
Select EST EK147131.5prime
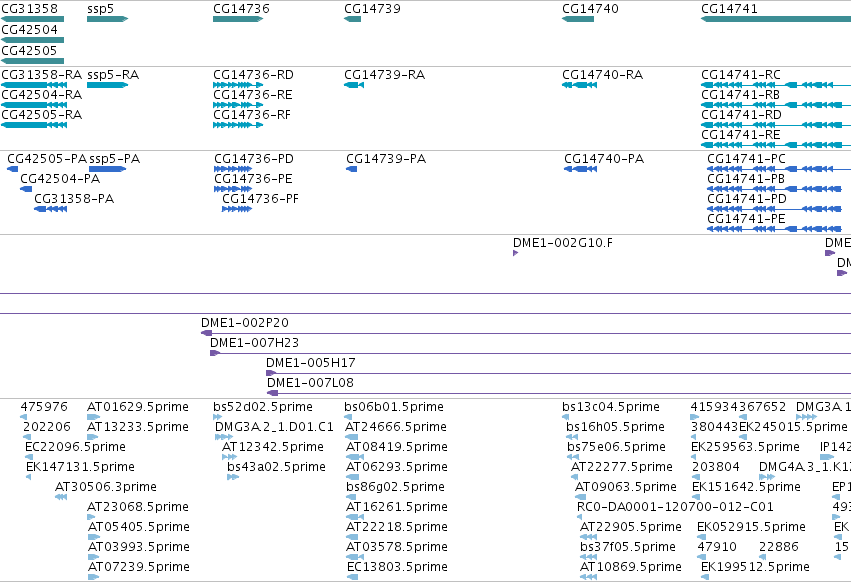pyautogui.click(x=29, y=477)
